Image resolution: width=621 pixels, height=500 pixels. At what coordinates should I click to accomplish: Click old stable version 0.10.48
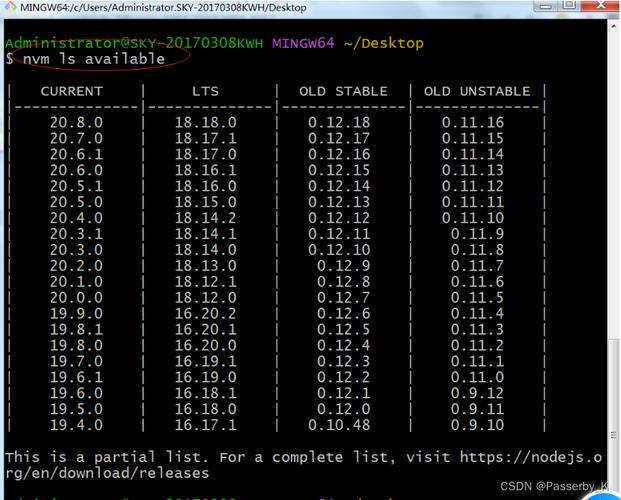[339, 425]
